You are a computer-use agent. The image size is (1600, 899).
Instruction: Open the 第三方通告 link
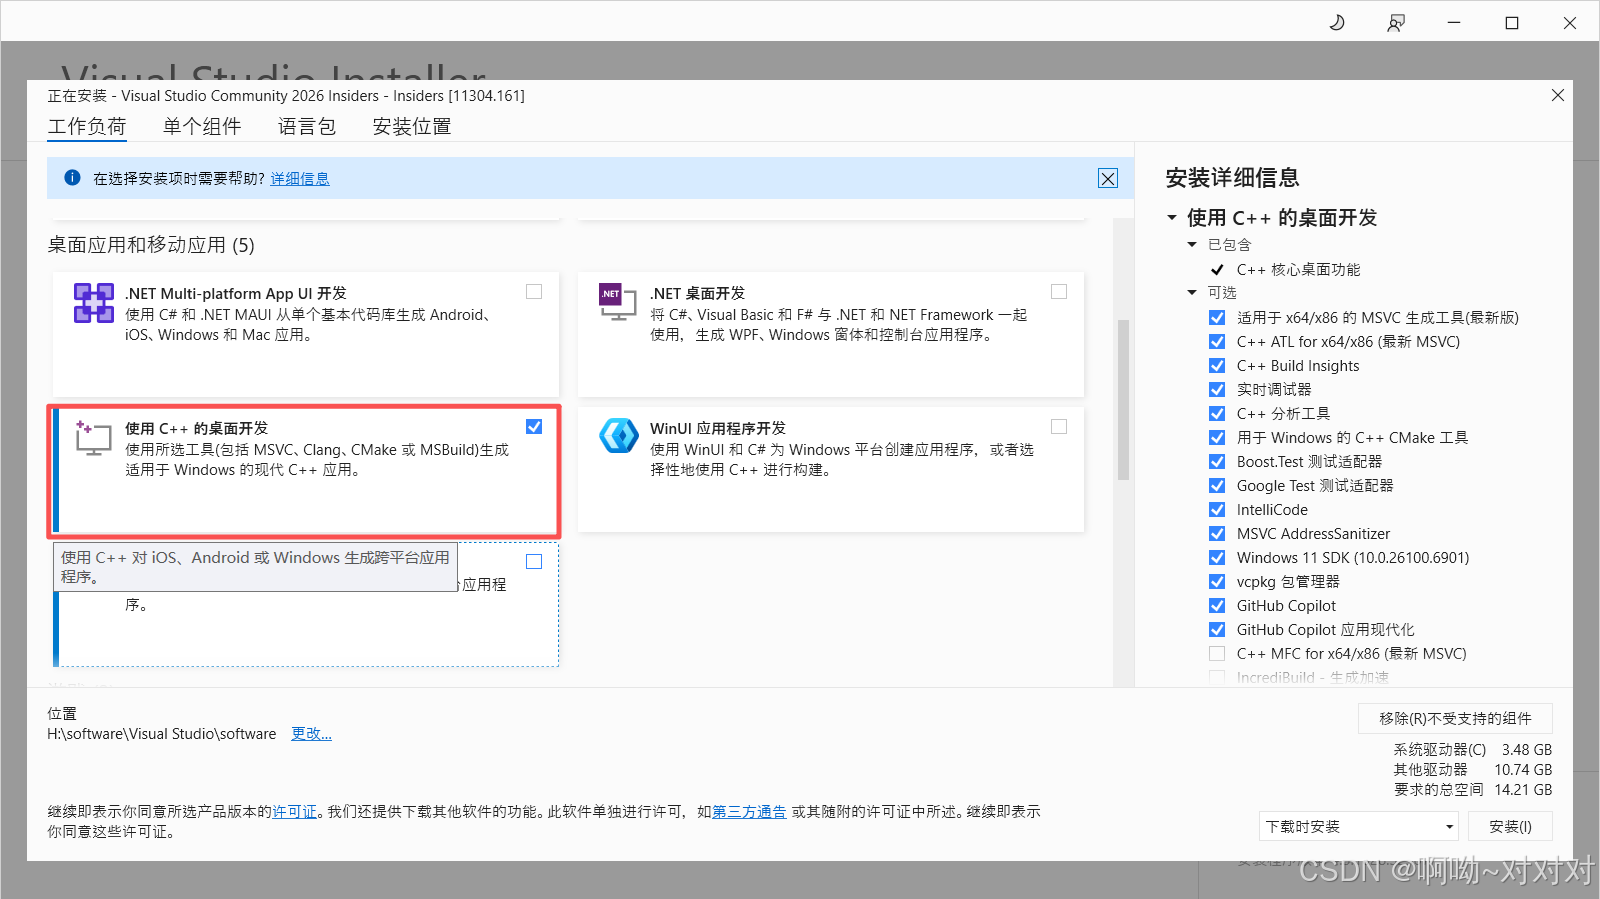click(x=749, y=812)
